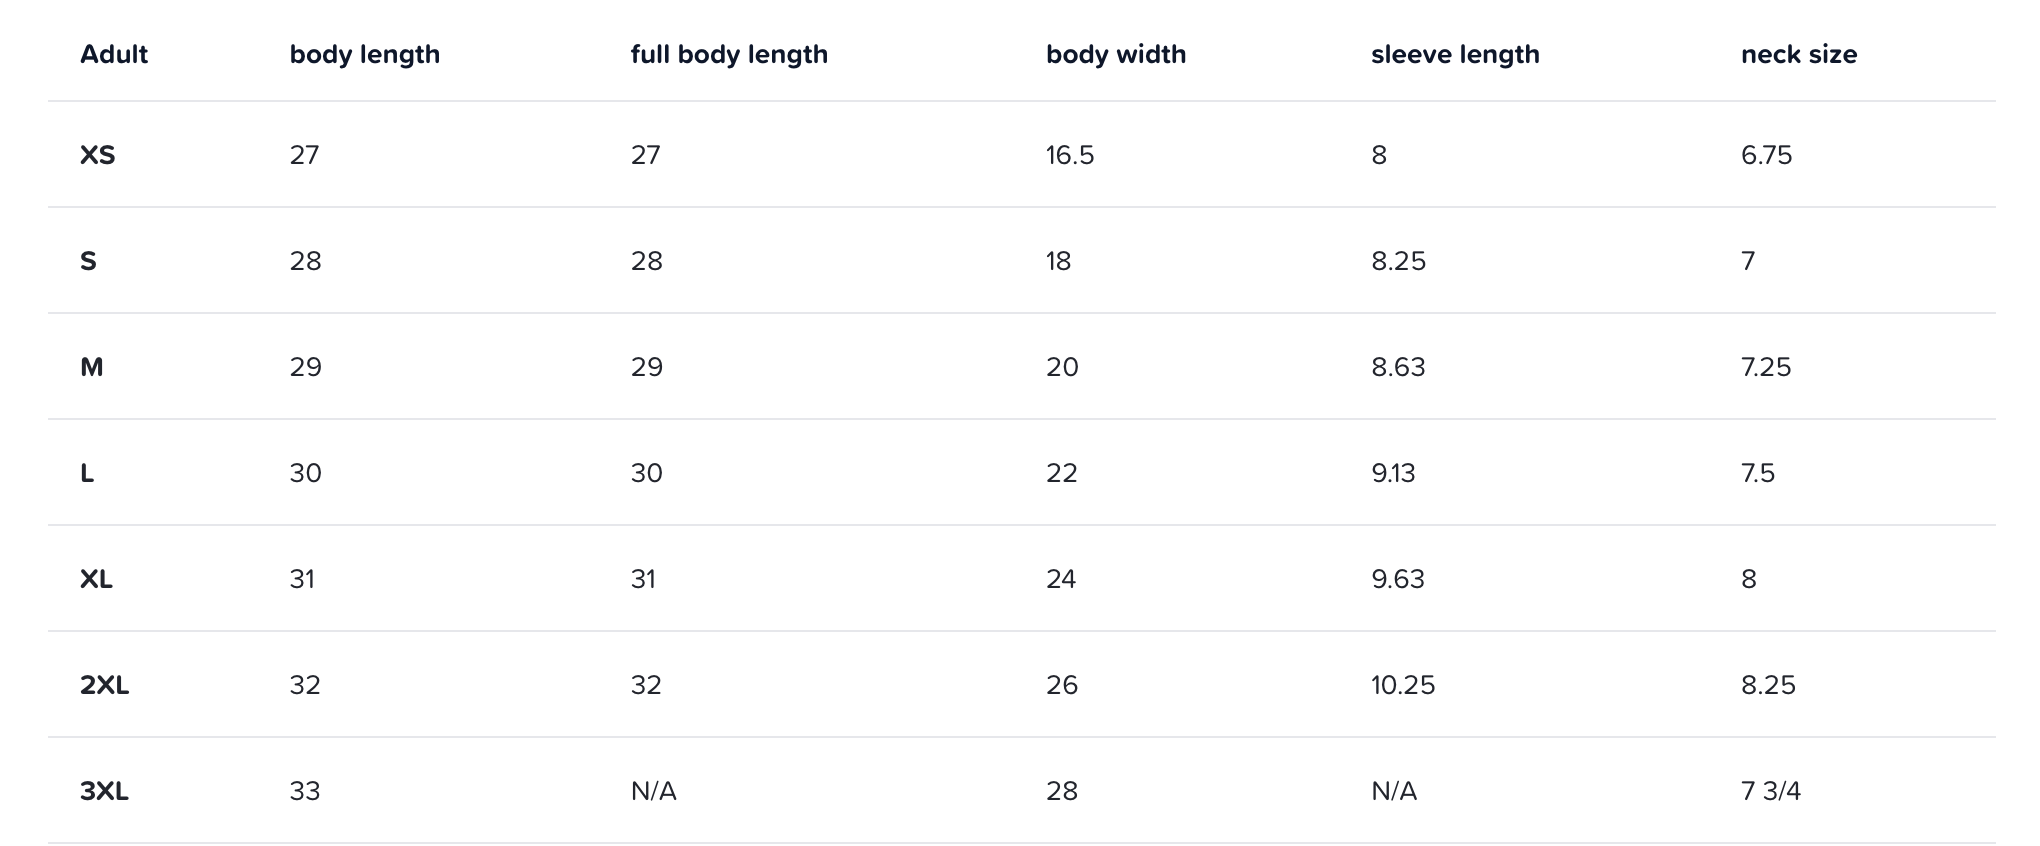This screenshot has height=846, width=2040.
Task: Click the 6.75 neck size value
Action: click(1766, 155)
